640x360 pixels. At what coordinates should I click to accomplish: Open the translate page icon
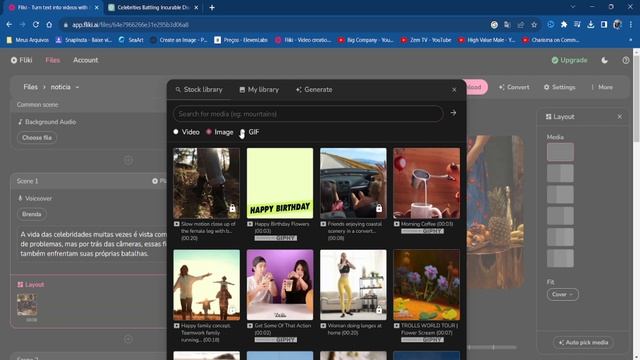(x=507, y=25)
